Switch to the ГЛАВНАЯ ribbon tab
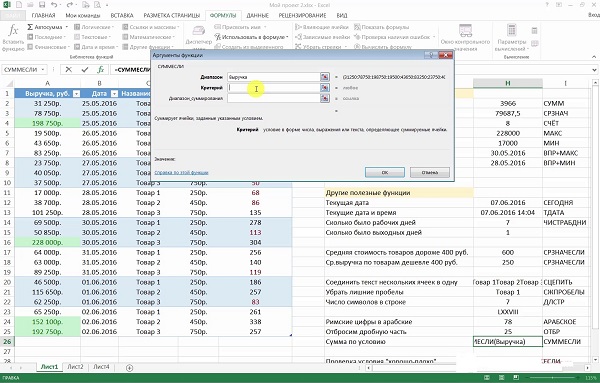This screenshot has width=600, height=383. pos(43,16)
